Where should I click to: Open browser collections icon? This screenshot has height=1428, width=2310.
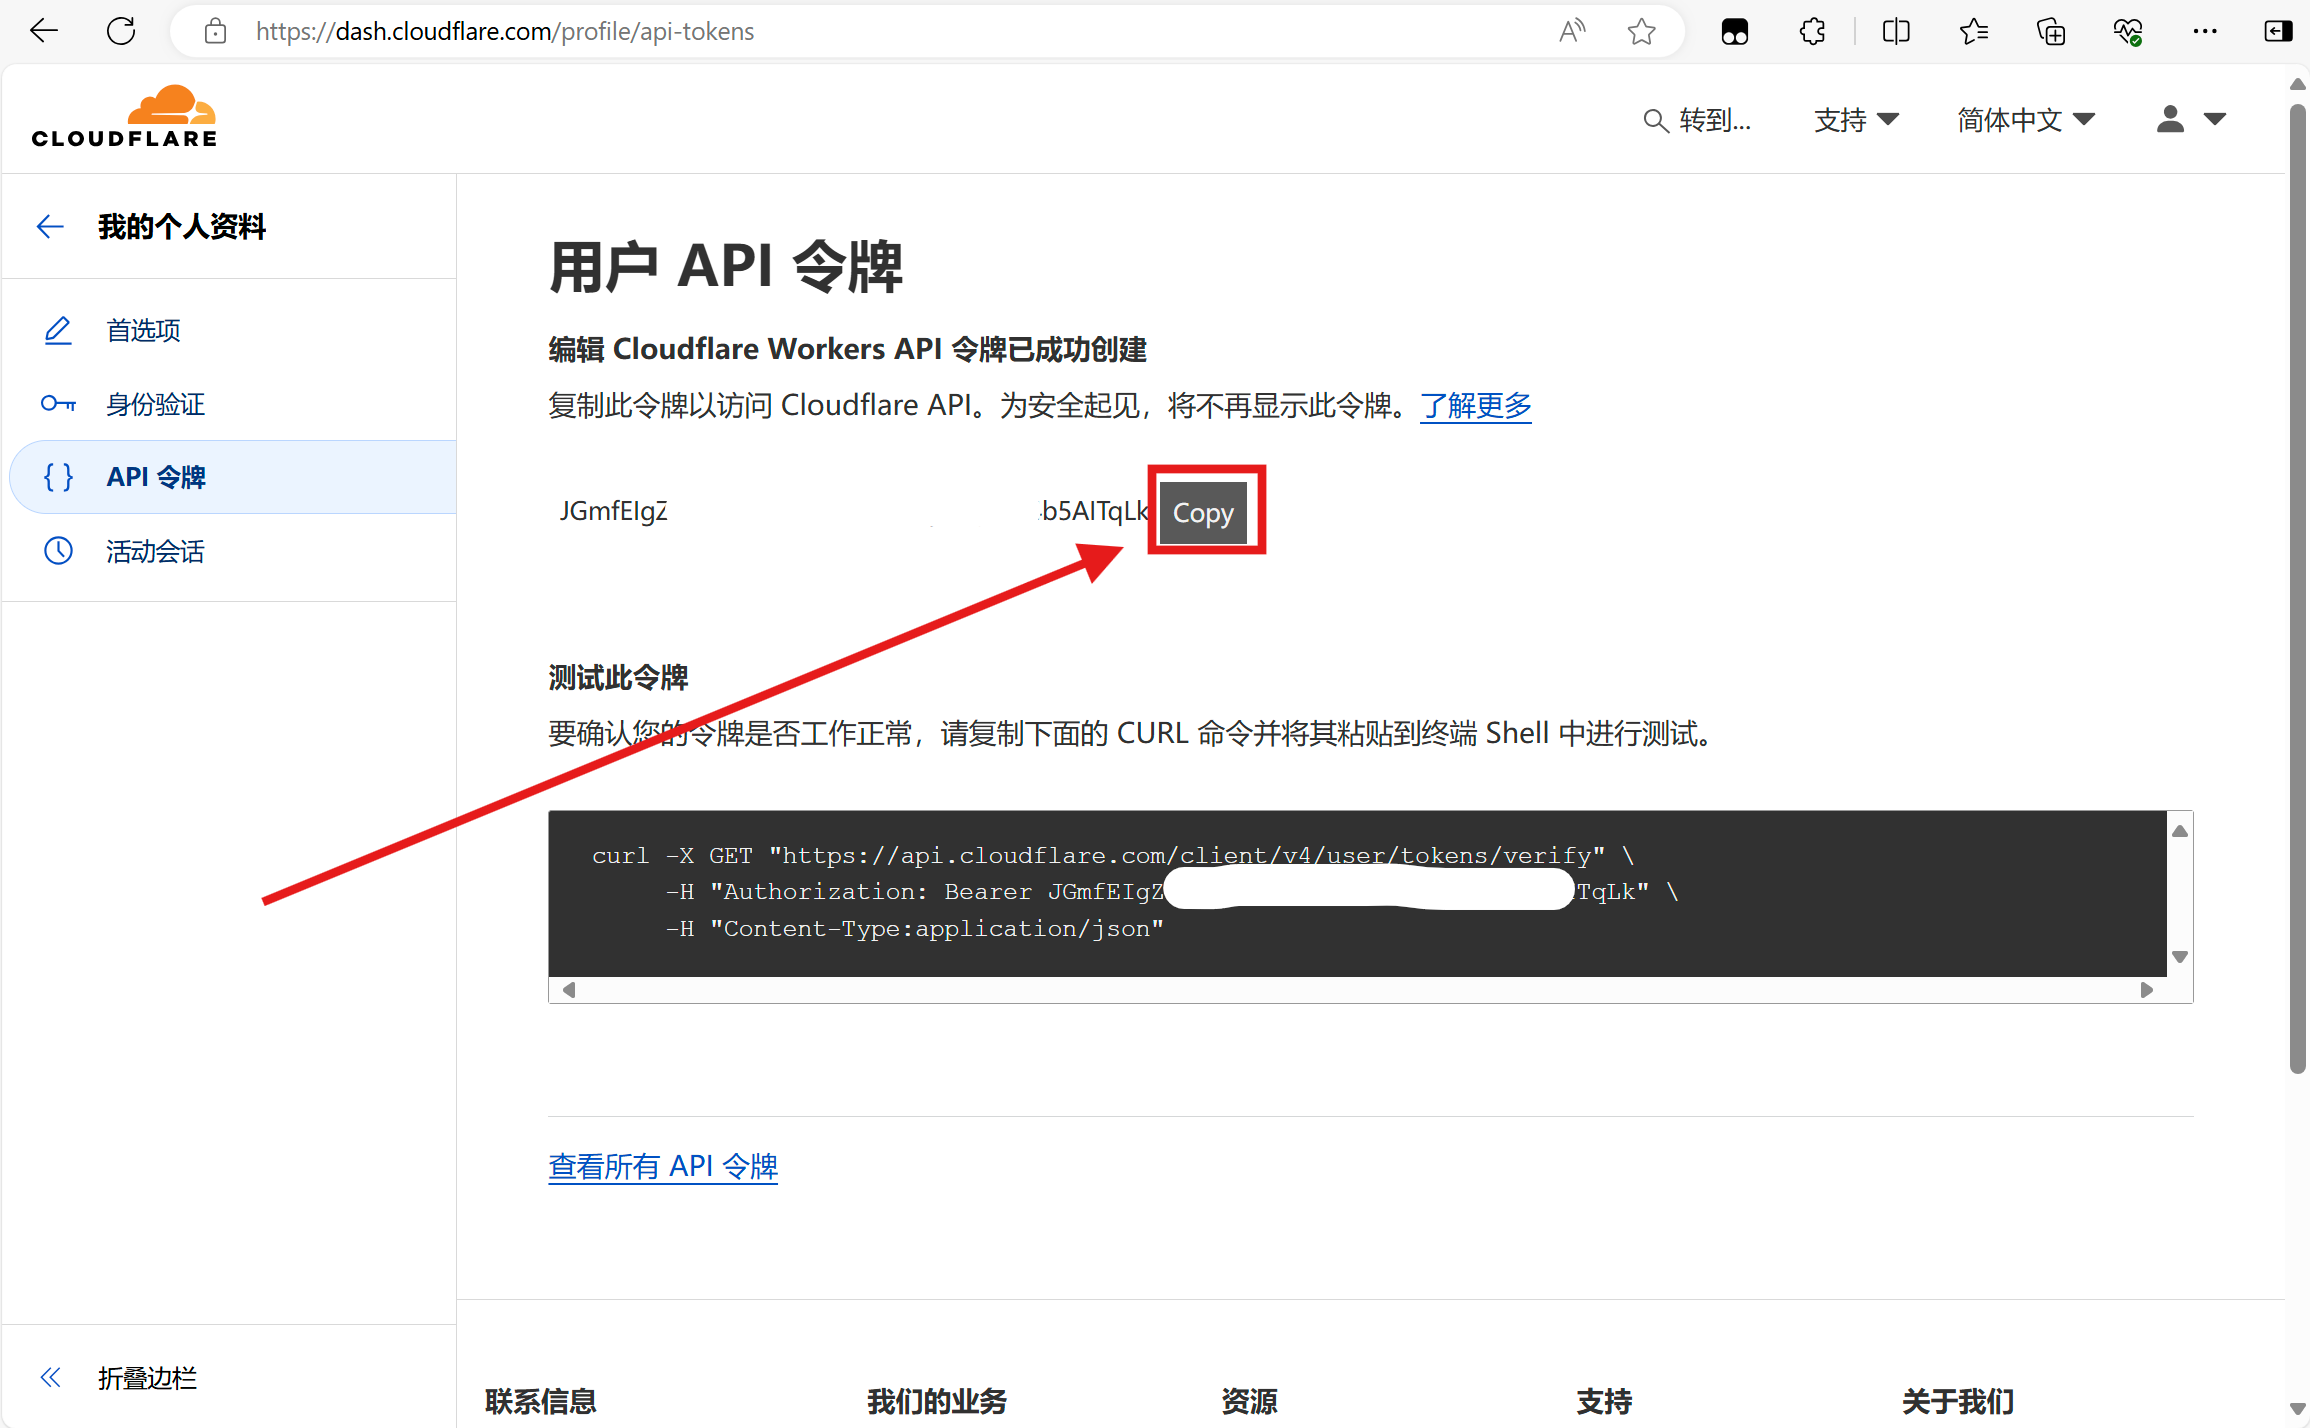tap(2051, 31)
